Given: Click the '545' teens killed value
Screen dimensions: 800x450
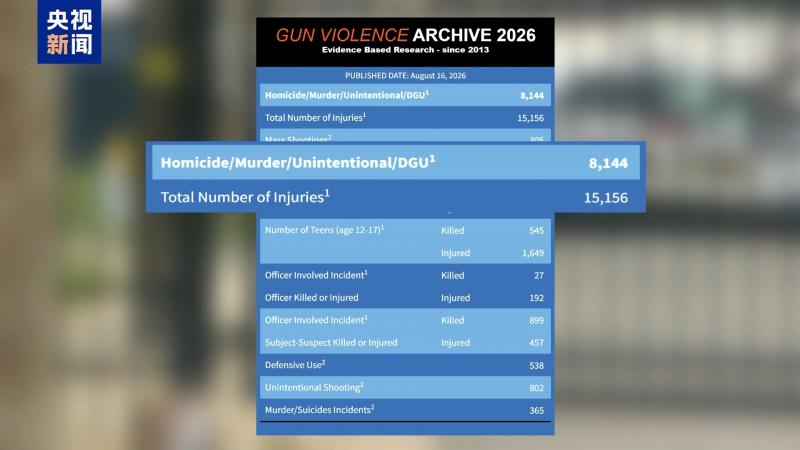Looking at the screenshot, I should [536, 231].
